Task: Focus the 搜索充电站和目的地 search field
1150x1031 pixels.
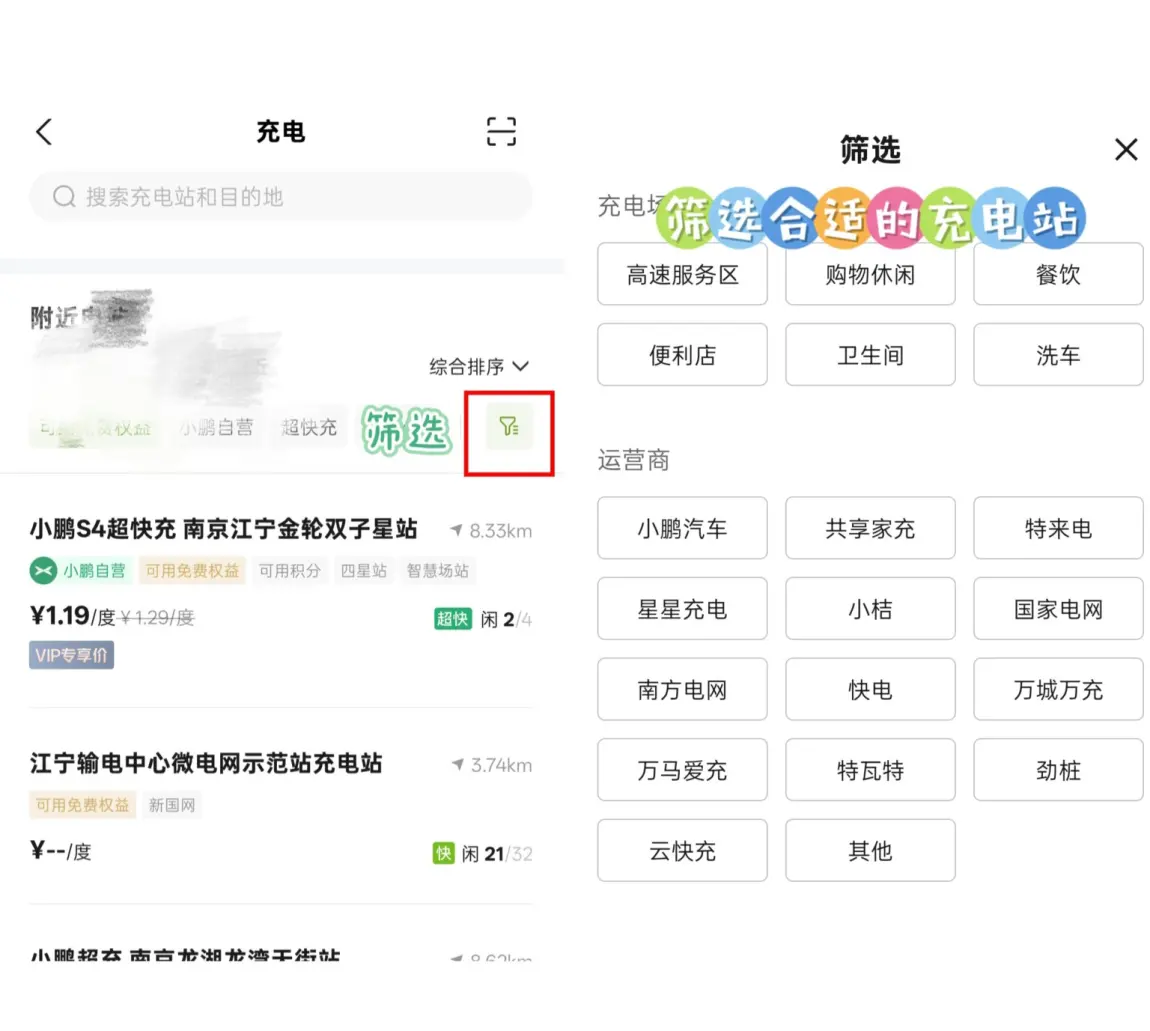Action: tap(281, 197)
